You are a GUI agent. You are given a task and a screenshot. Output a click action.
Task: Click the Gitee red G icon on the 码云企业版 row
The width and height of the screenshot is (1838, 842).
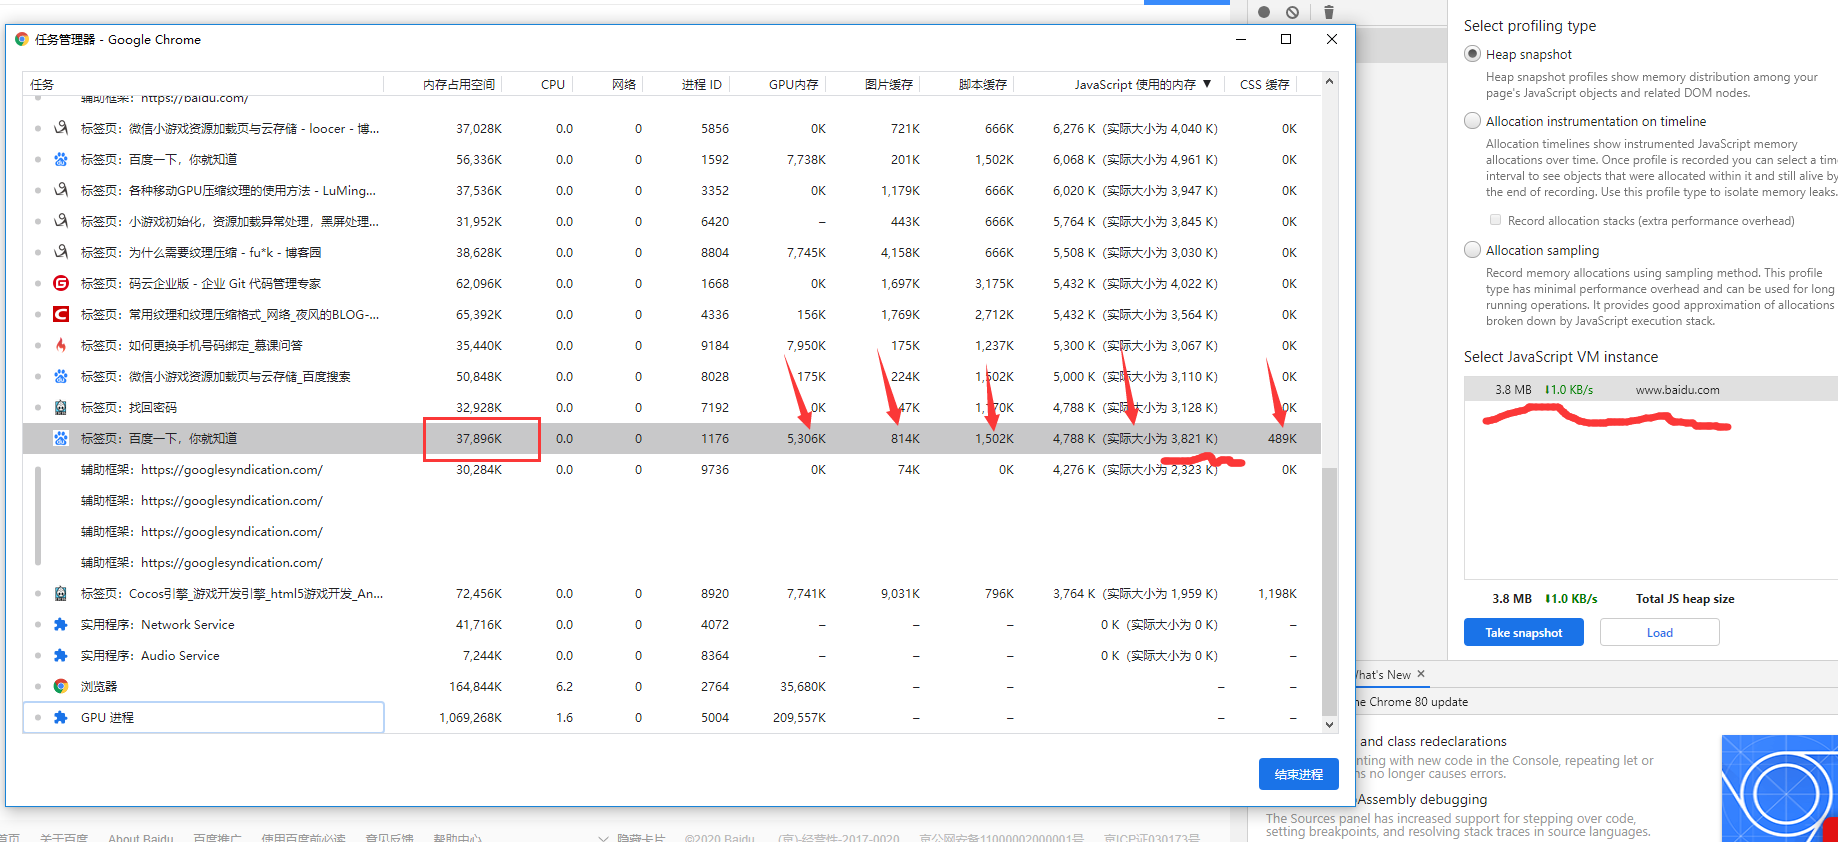[61, 283]
